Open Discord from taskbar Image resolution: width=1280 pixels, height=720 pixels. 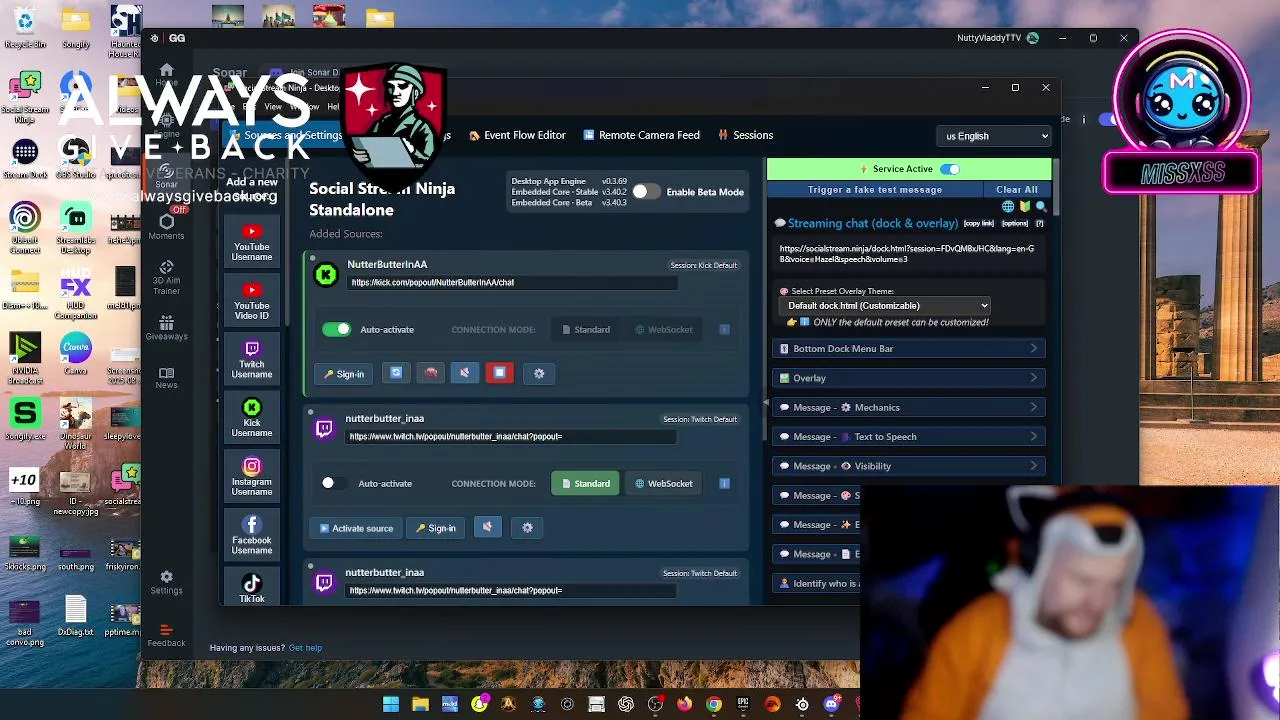[x=831, y=704]
